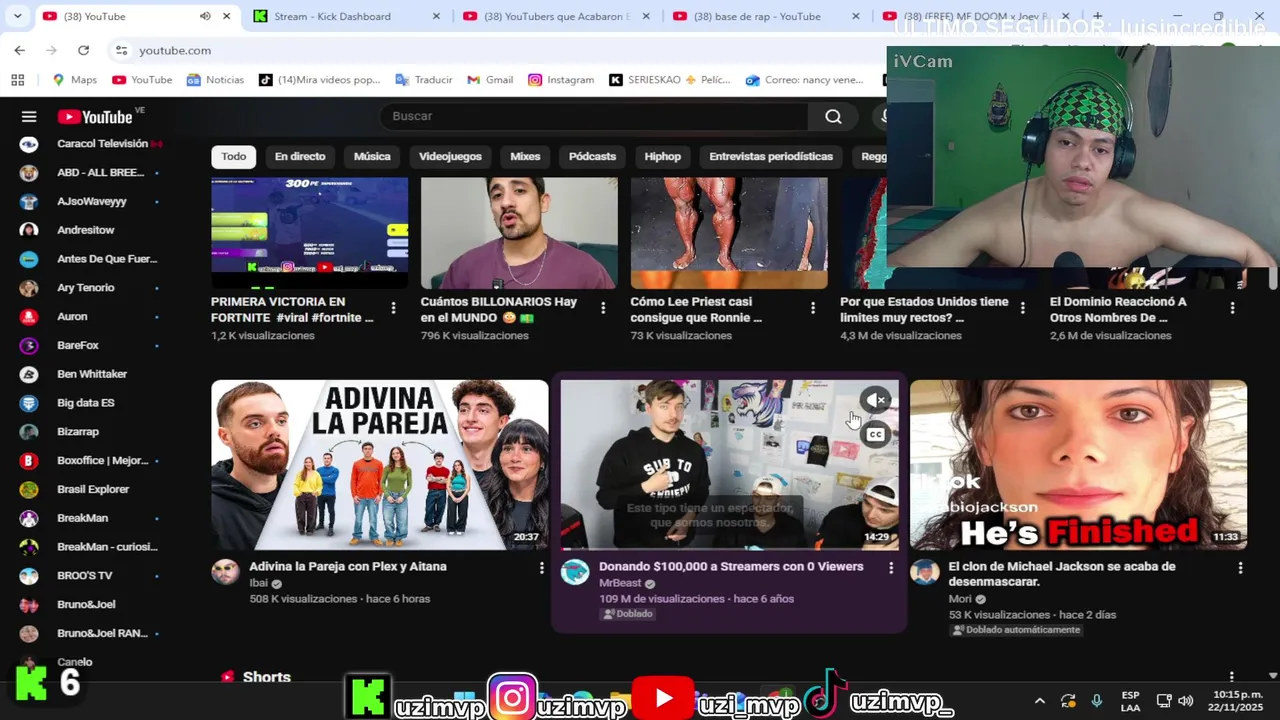Image resolution: width=1280 pixels, height=720 pixels.
Task: Open the Gmail bookmark
Action: tap(490, 80)
